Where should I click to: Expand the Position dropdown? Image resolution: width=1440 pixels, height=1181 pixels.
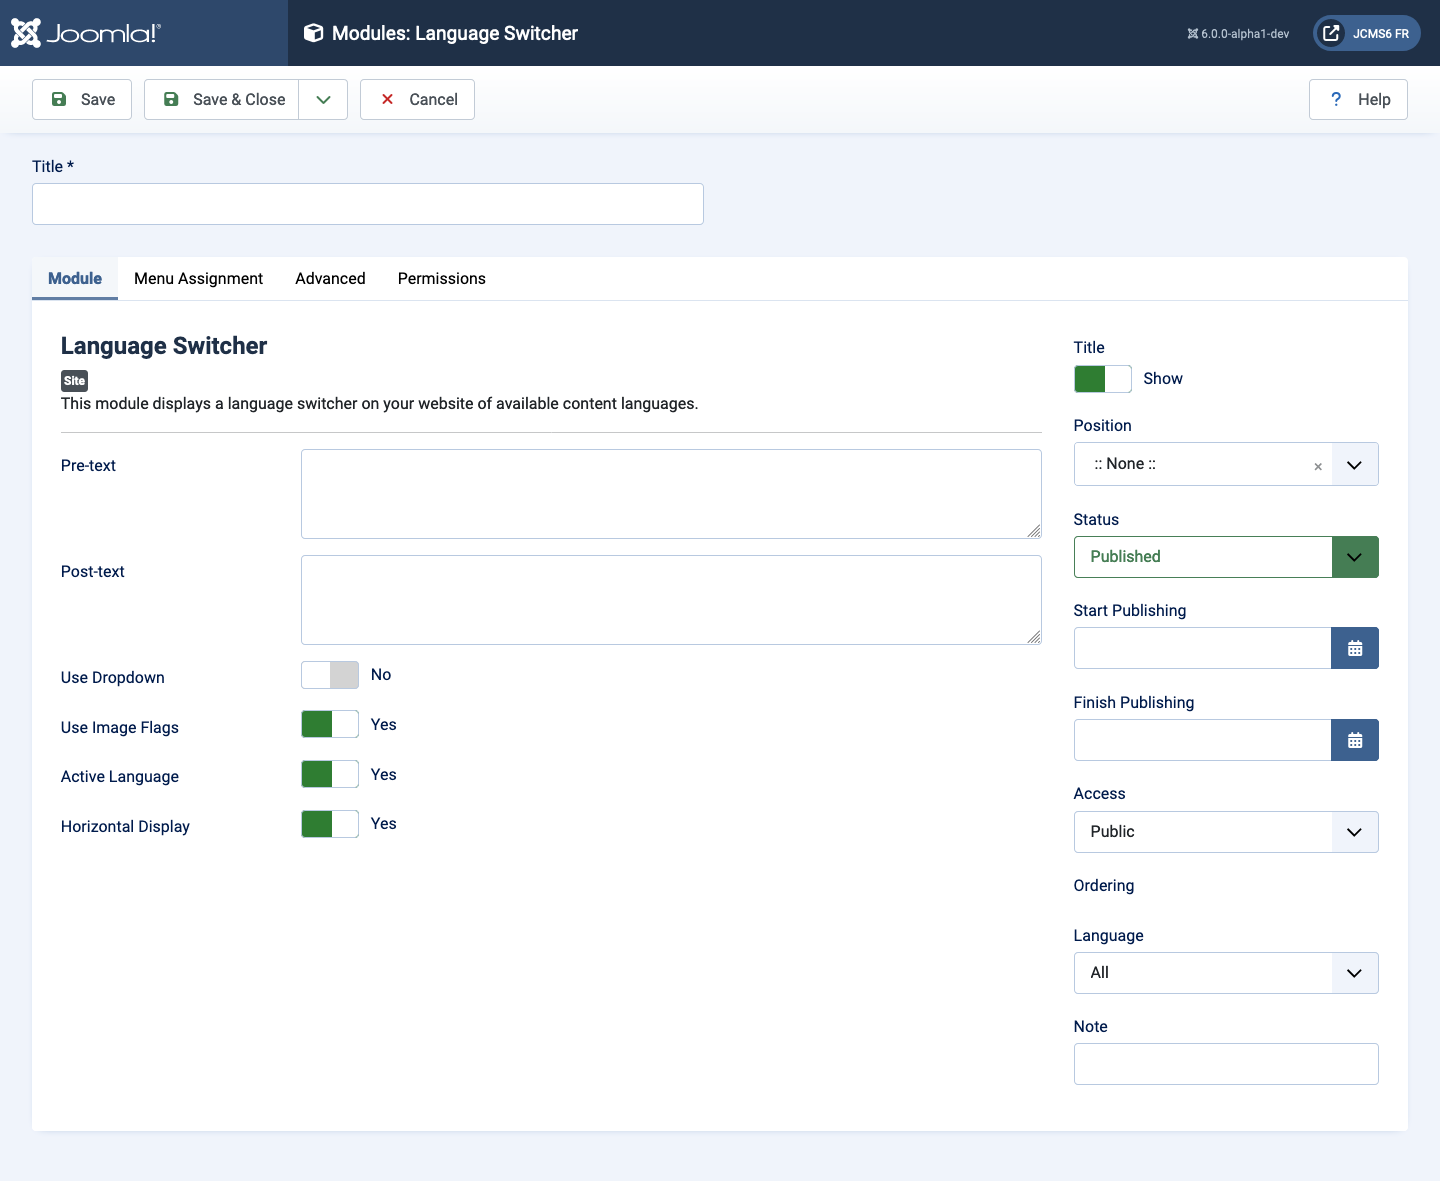pos(1354,465)
